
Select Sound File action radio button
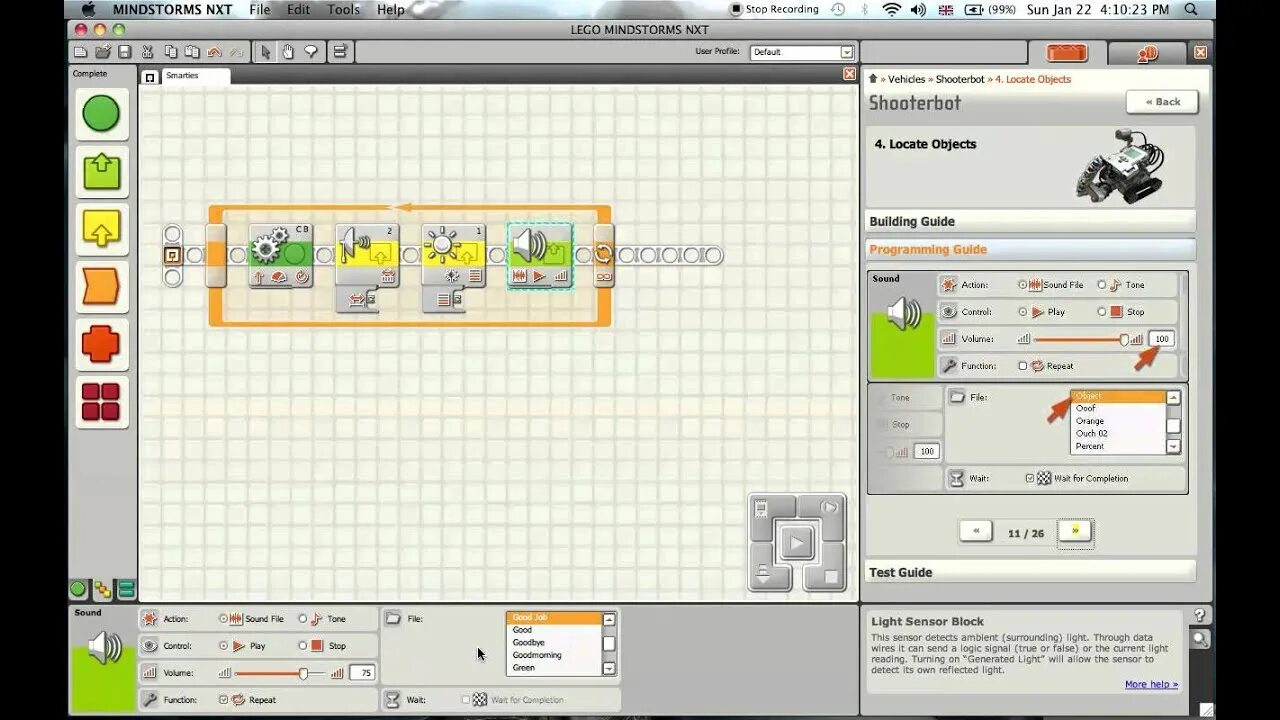click(x=223, y=619)
